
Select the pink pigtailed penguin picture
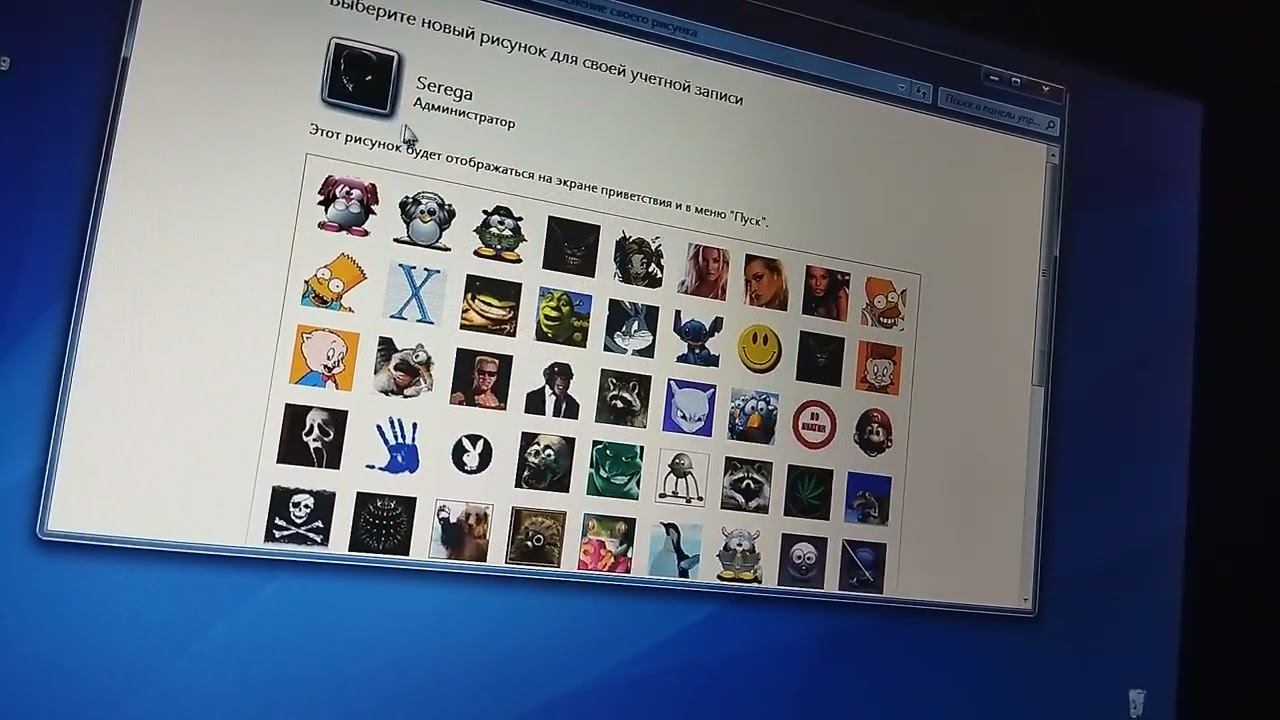(347, 204)
